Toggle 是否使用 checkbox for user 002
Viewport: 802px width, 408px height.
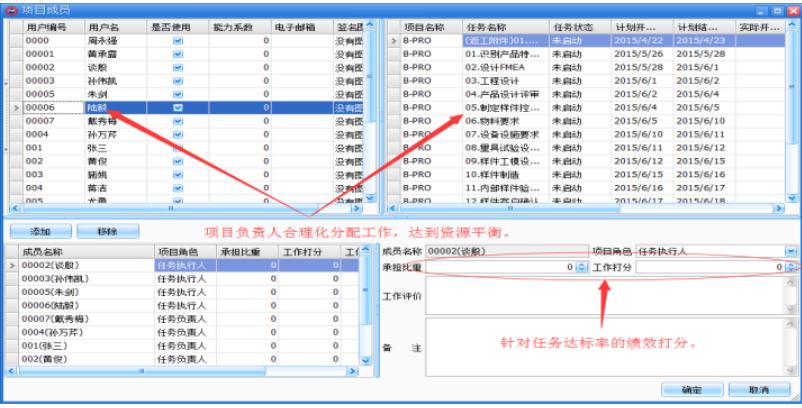(177, 161)
